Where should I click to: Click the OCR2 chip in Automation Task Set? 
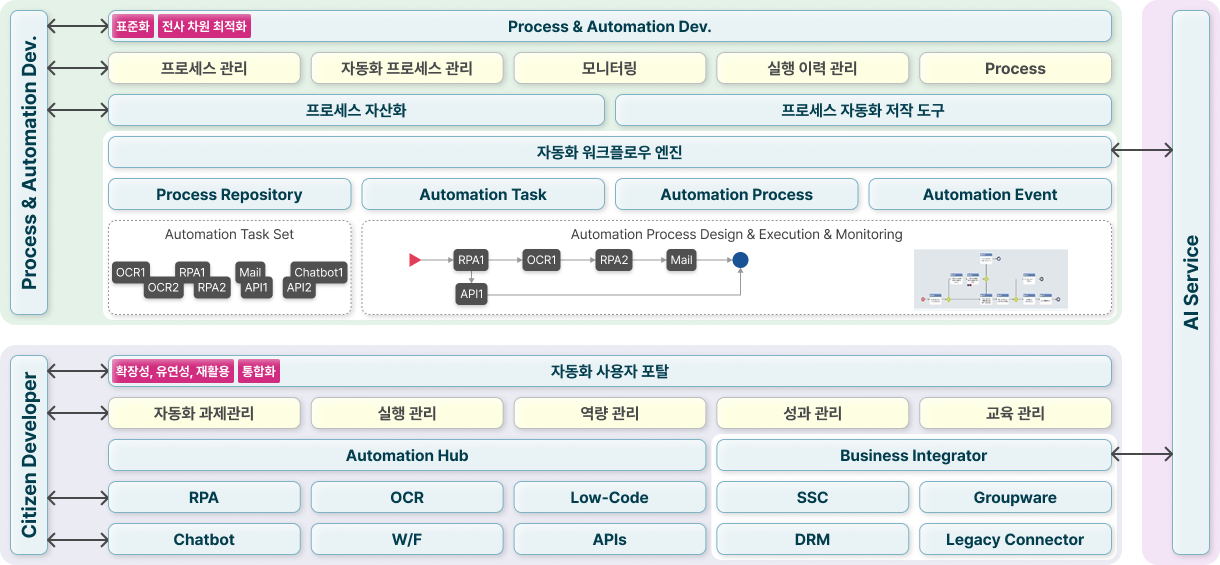pyautogui.click(x=162, y=288)
